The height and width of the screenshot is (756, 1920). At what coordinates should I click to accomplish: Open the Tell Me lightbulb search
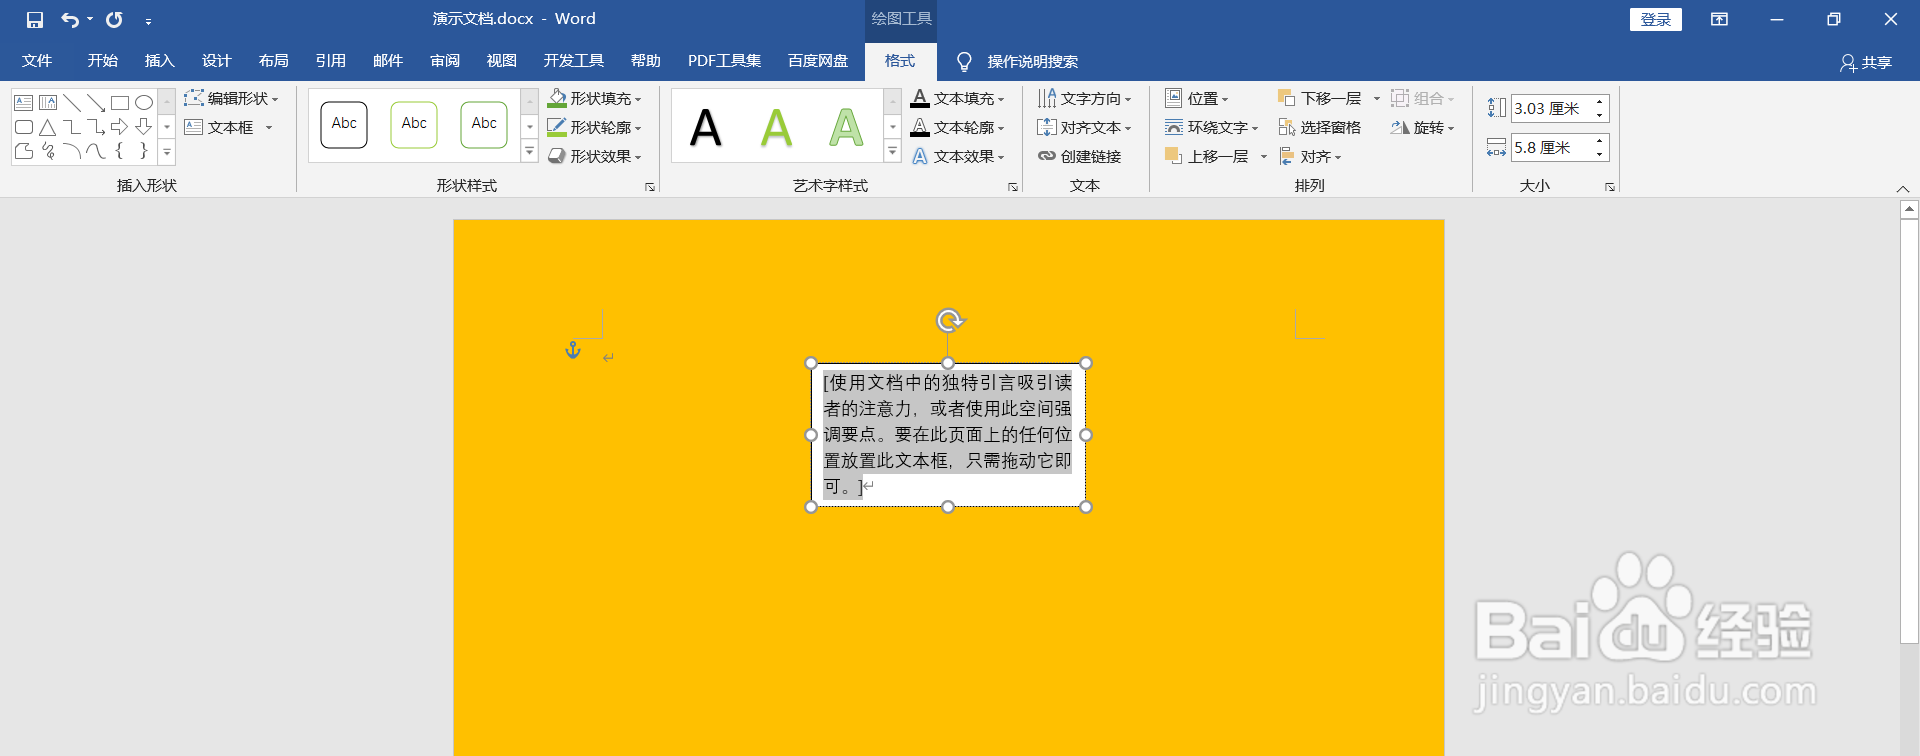coord(964,62)
